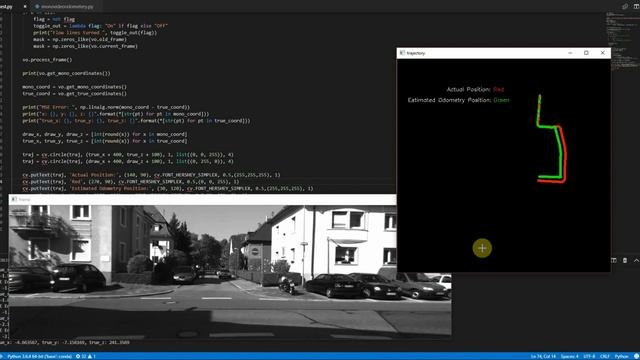640x360 pixels.
Task: Click the trajectory window title bar icon
Action: click(402, 53)
